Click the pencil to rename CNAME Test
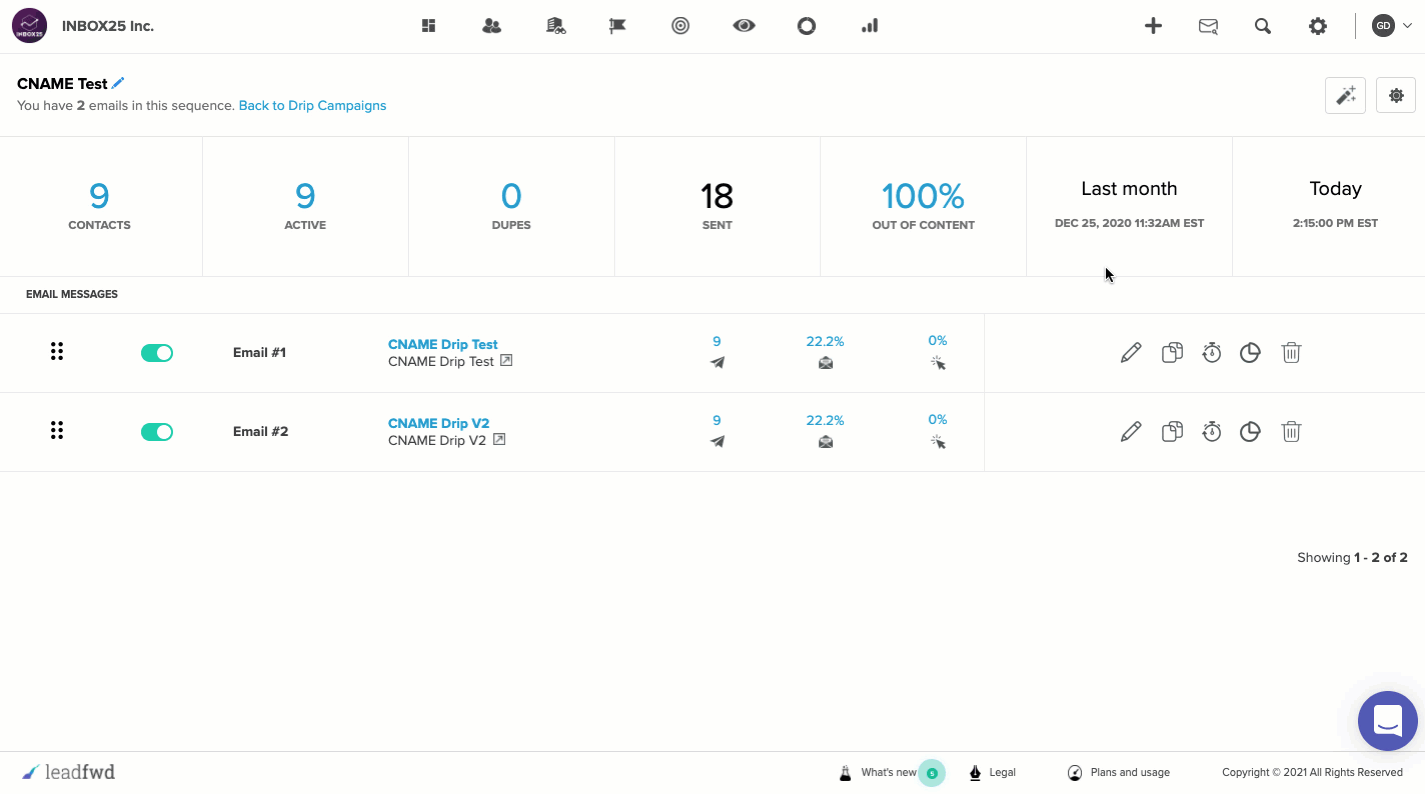Image resolution: width=1425 pixels, height=794 pixels. (x=118, y=83)
